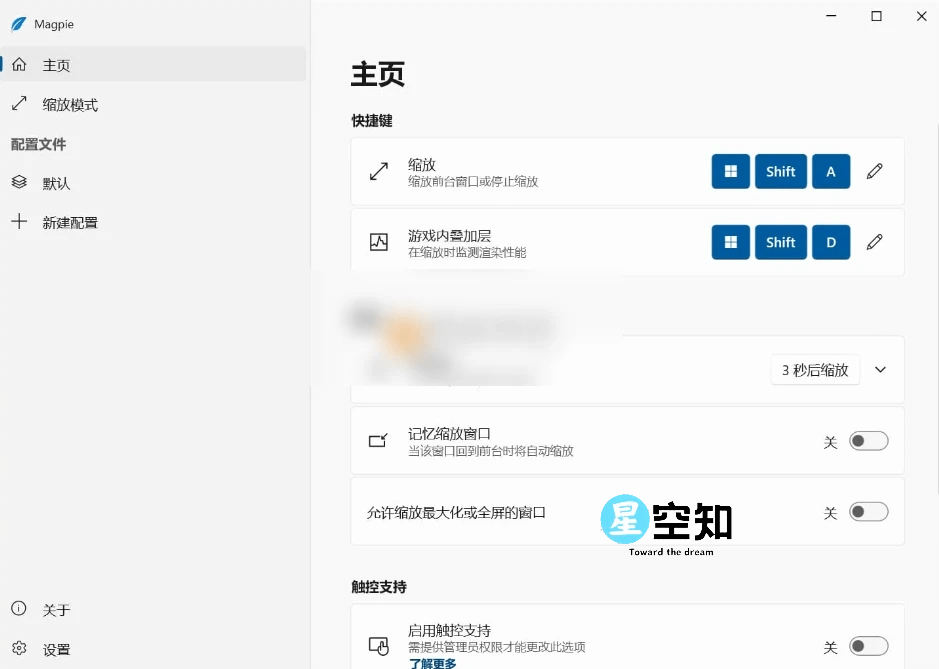
Task: Enable 允许缩放最大化或全屏的窗口
Action: [x=868, y=511]
